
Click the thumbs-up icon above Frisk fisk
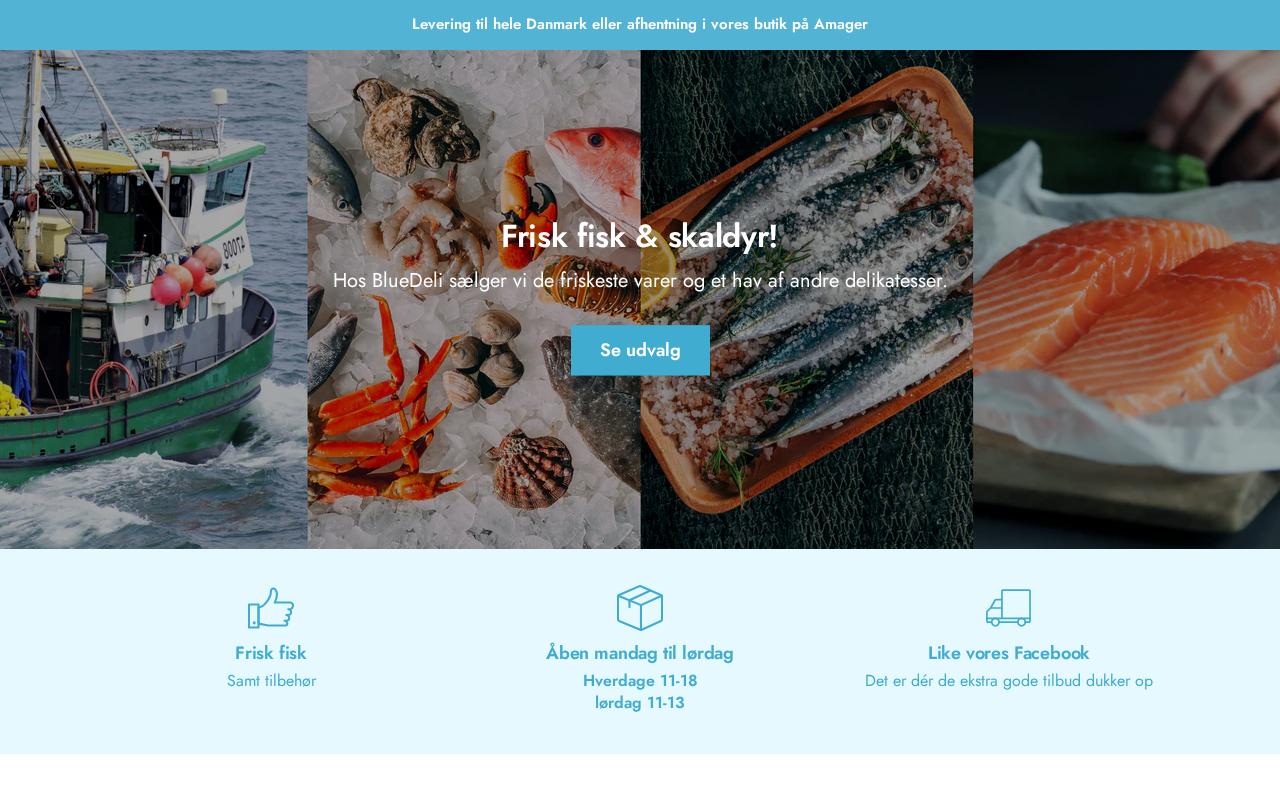click(271, 608)
